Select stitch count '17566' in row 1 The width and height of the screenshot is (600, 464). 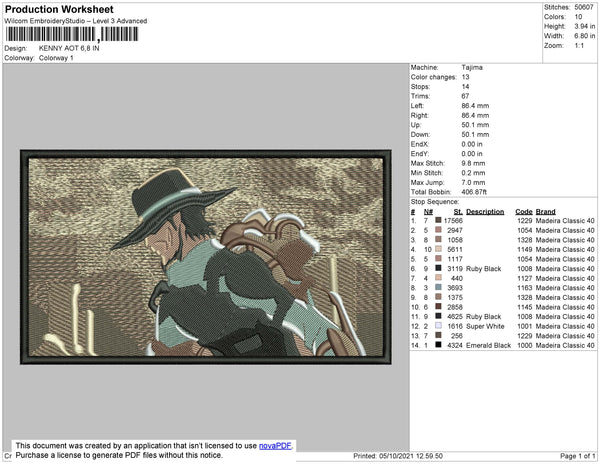point(453,221)
